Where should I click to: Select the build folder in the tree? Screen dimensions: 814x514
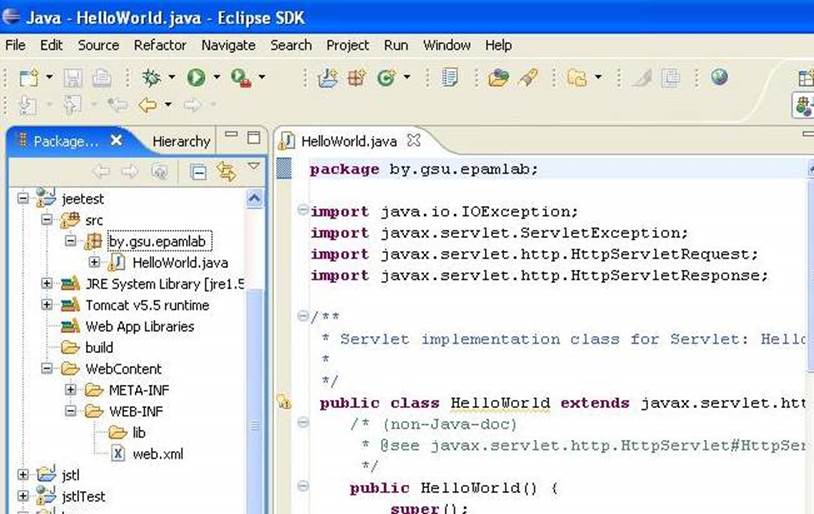click(x=99, y=348)
